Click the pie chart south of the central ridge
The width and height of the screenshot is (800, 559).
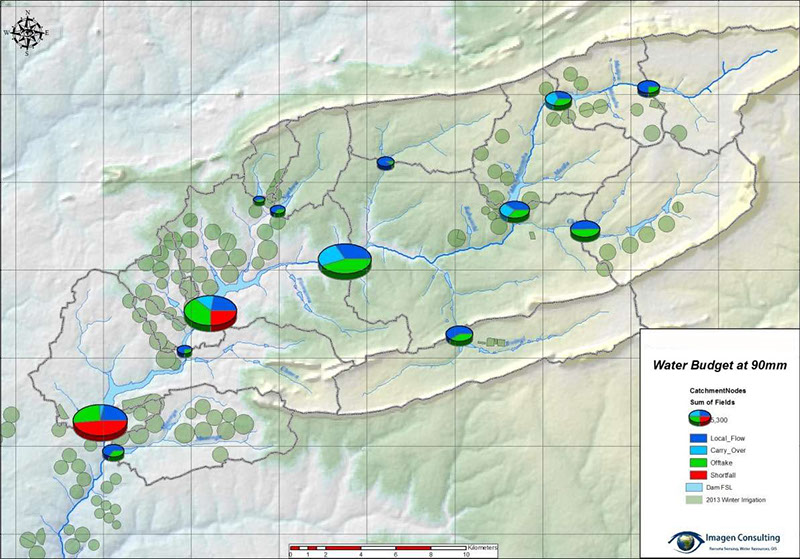(459, 334)
